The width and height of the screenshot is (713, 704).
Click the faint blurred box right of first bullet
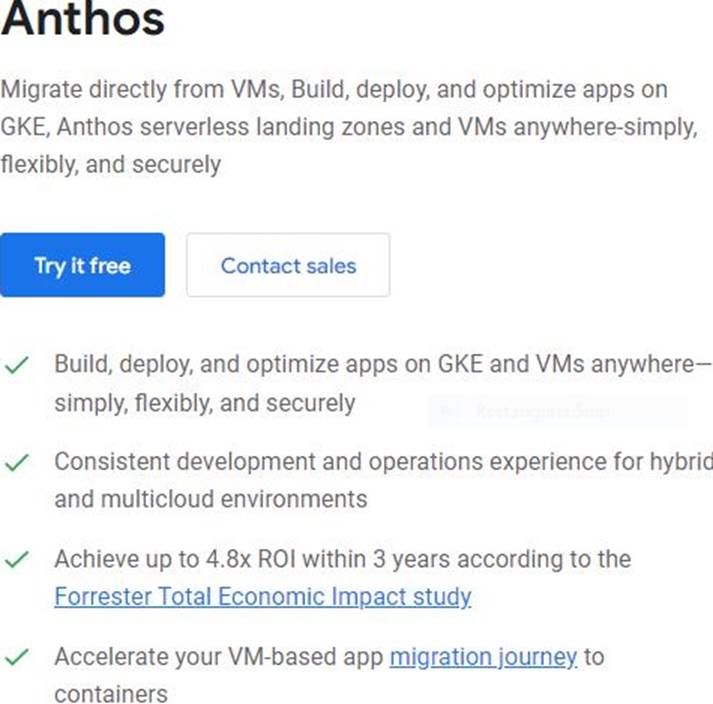click(x=557, y=410)
